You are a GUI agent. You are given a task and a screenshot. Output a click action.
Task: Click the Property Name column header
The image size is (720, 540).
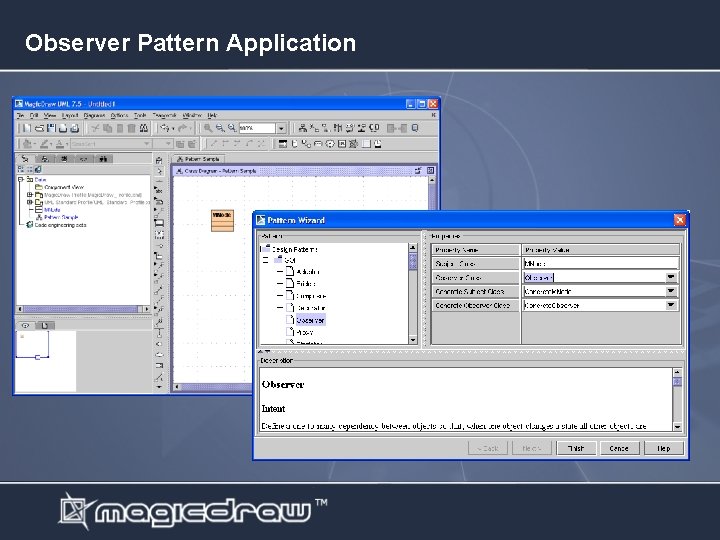coord(475,250)
